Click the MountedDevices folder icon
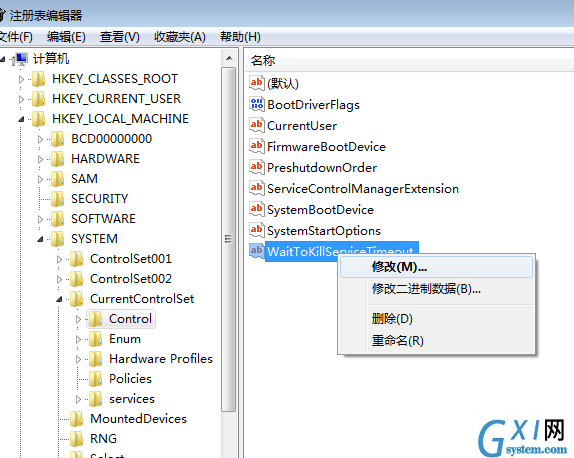The width and height of the screenshot is (574, 458). tap(77, 419)
